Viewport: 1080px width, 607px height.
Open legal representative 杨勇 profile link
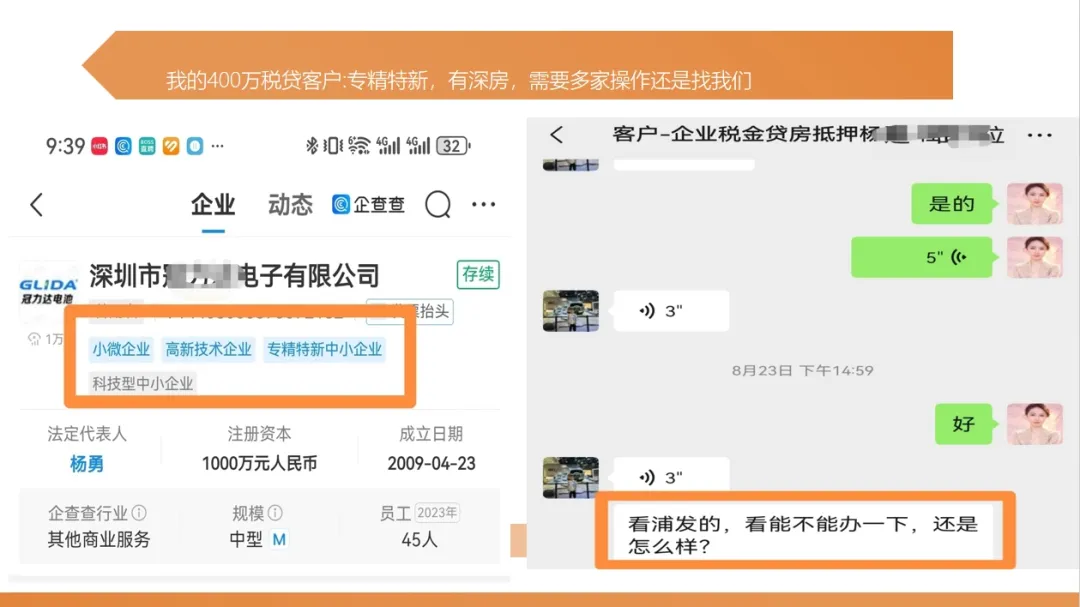point(87,463)
